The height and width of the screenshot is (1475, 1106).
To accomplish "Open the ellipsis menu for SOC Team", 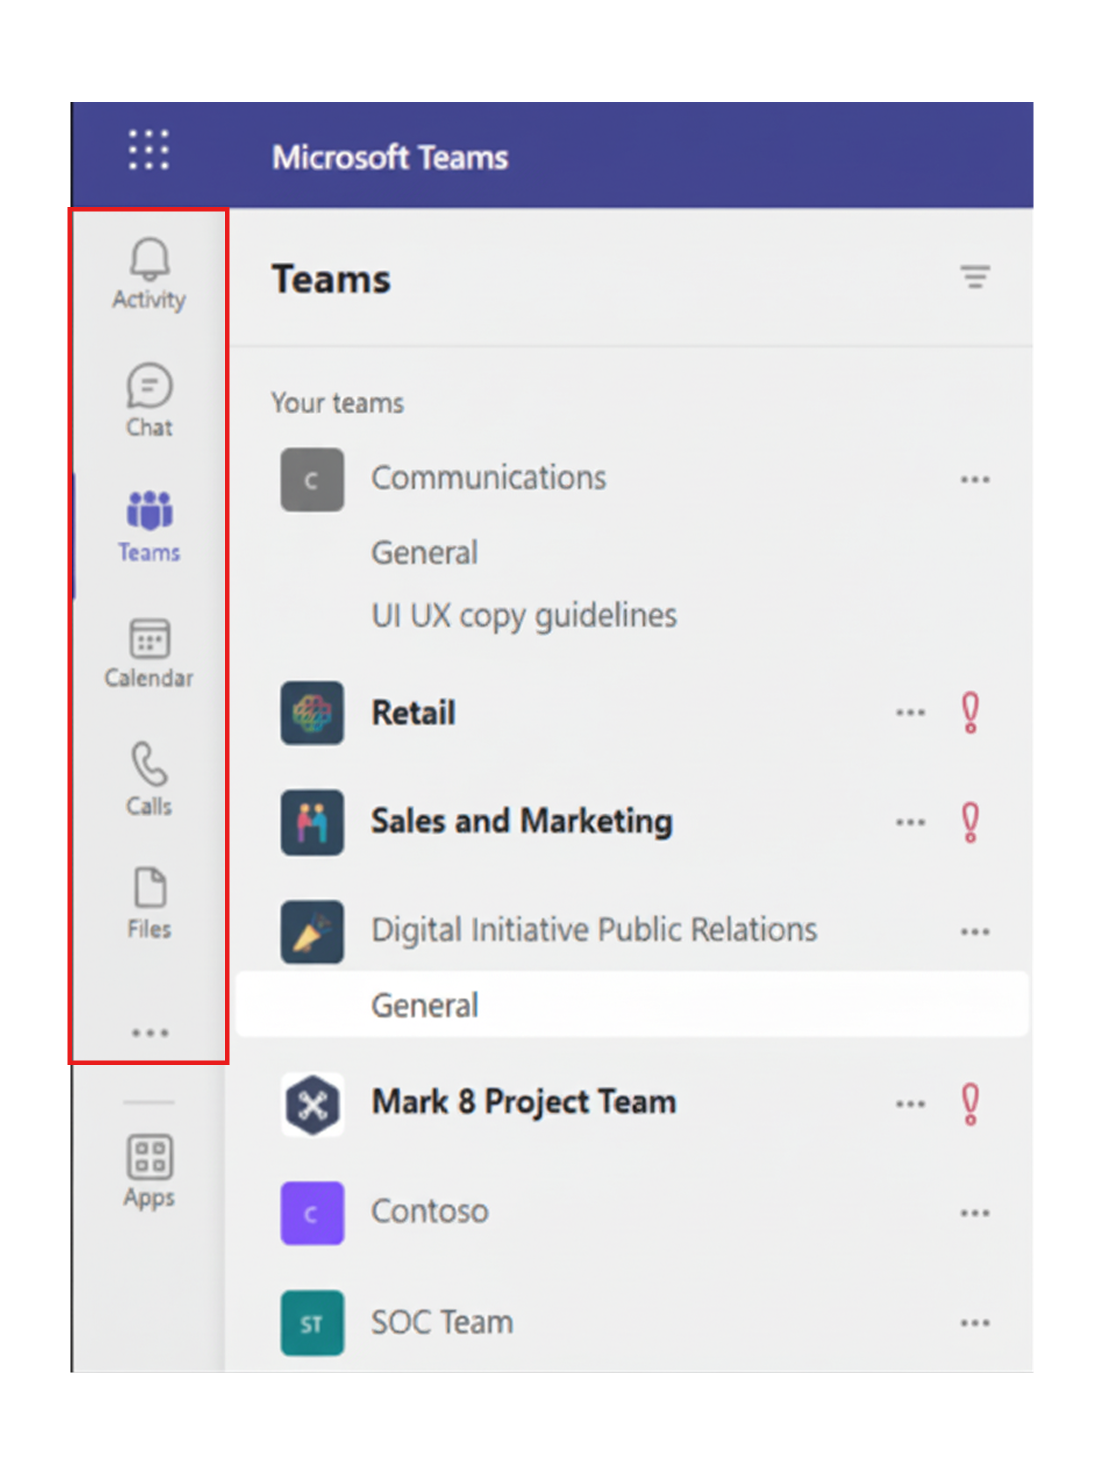I will coord(973,1321).
